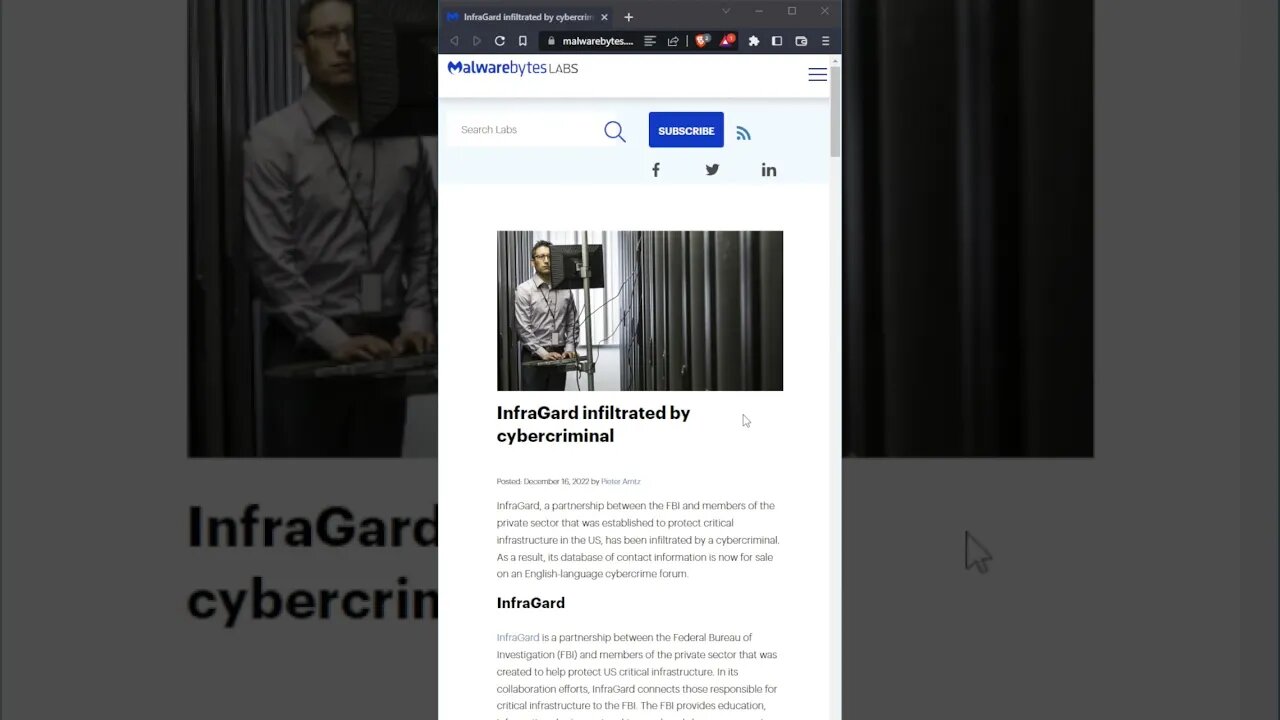Toggle the browser sidebar panel icon
Image resolution: width=1280 pixels, height=720 pixels.
click(x=777, y=41)
